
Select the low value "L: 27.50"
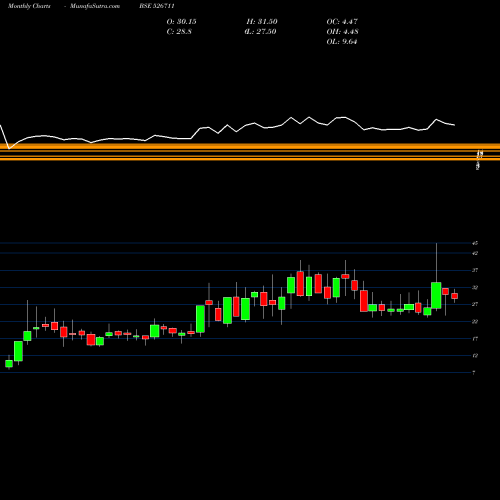click(x=260, y=32)
